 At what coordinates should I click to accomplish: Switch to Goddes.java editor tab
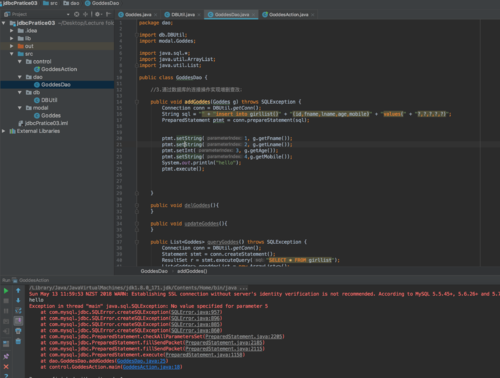point(138,14)
